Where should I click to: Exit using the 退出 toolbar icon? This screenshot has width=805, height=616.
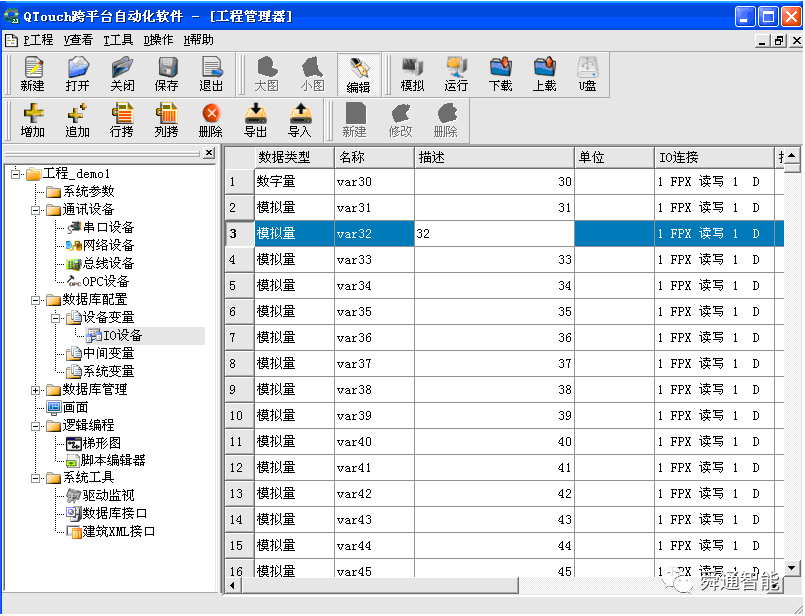point(211,74)
